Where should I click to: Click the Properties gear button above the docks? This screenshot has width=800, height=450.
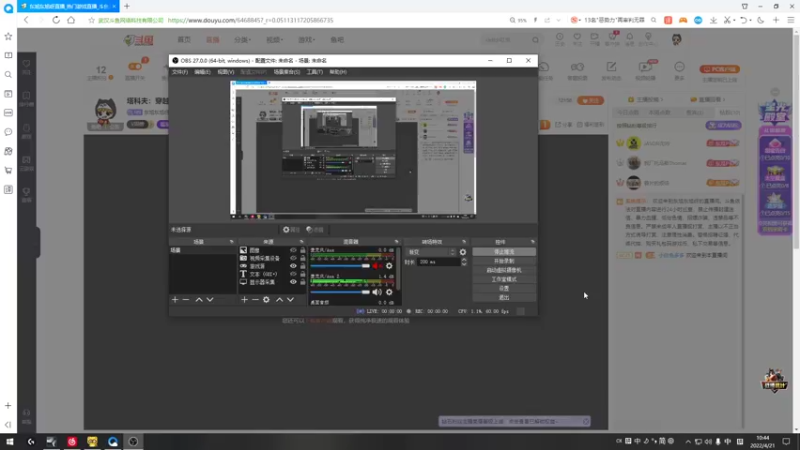(291, 230)
